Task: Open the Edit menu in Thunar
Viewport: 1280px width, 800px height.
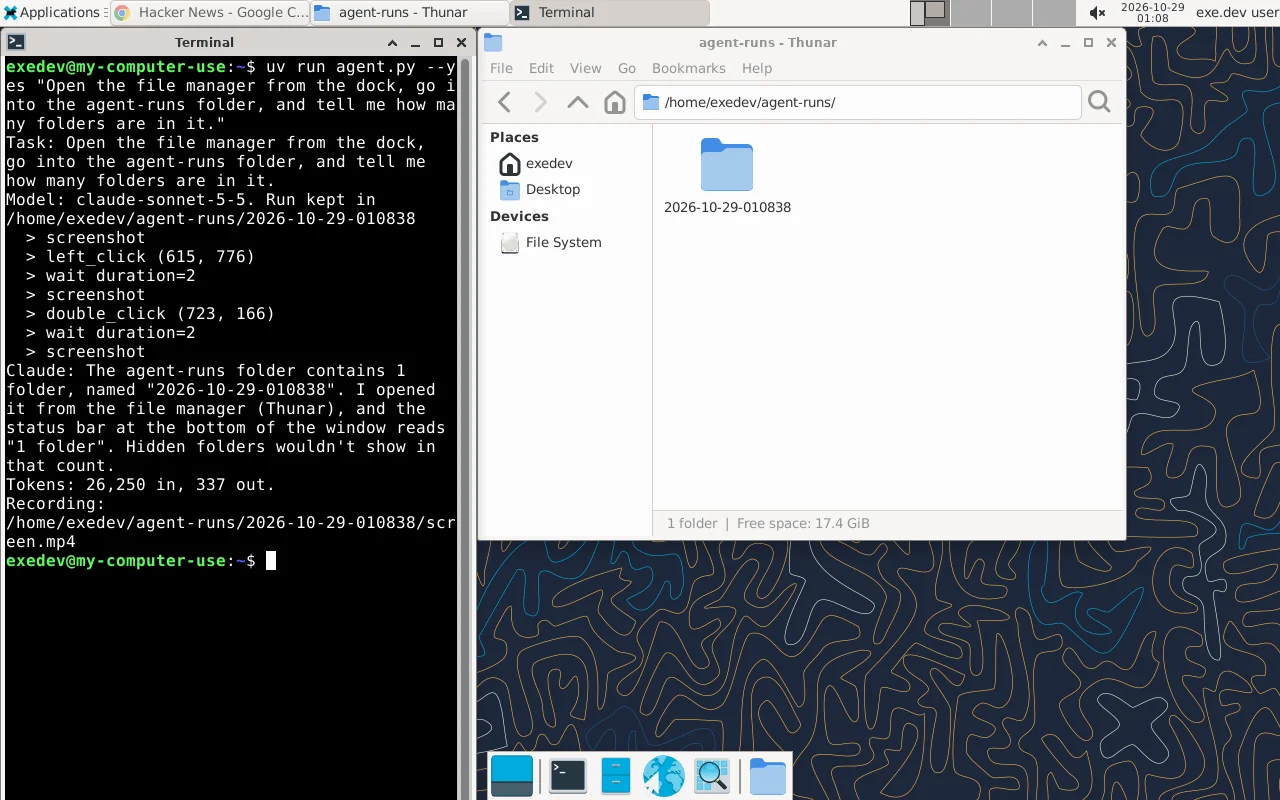Action: coord(541,68)
